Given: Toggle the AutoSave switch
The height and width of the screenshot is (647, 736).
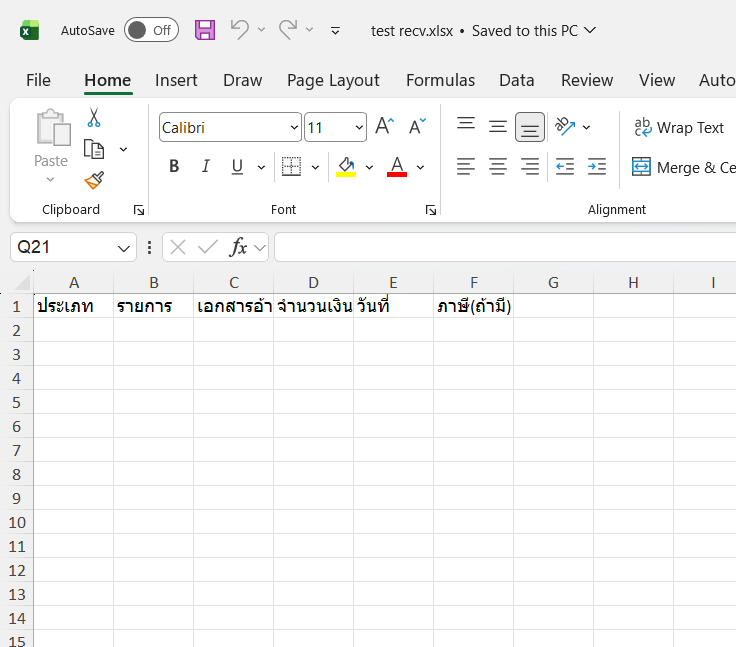Looking at the screenshot, I should (x=151, y=30).
